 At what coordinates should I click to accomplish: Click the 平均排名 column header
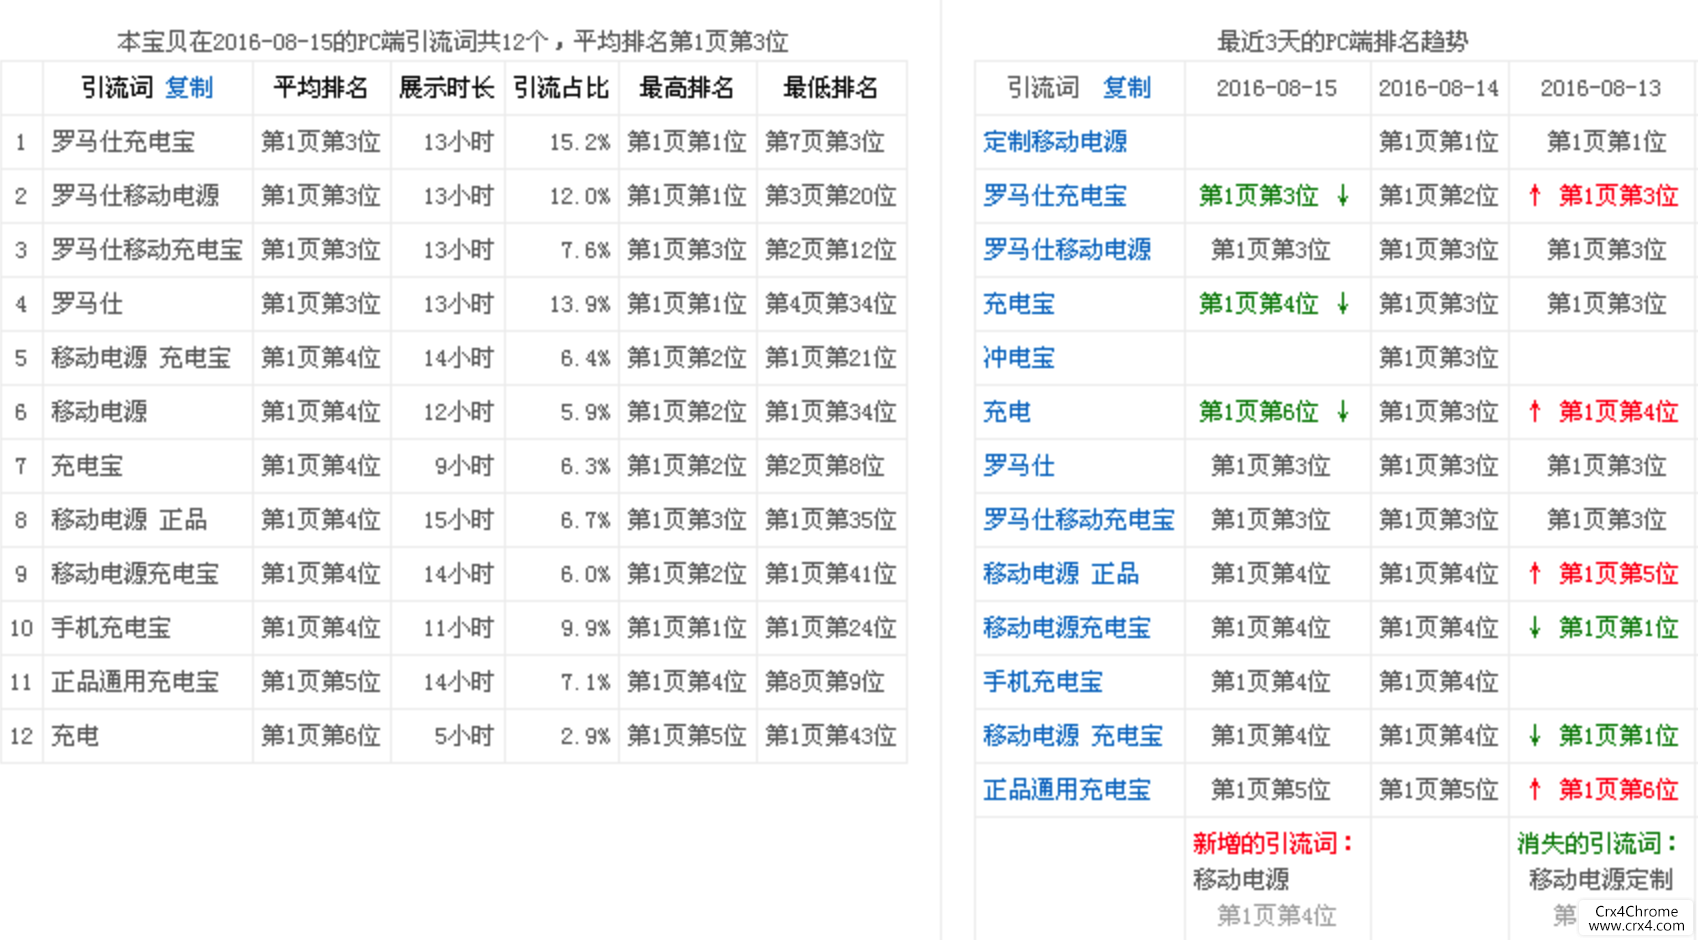320,88
